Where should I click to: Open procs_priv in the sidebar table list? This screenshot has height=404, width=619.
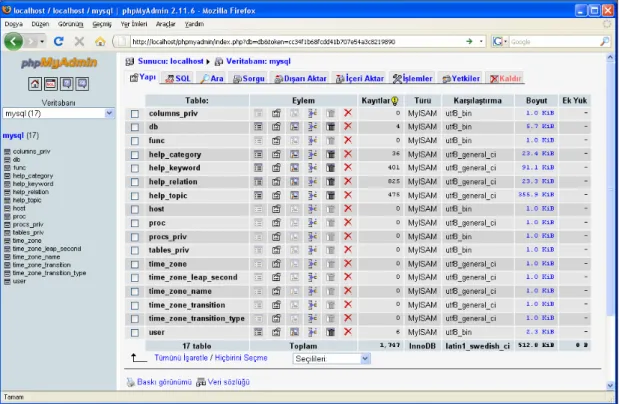(28, 224)
